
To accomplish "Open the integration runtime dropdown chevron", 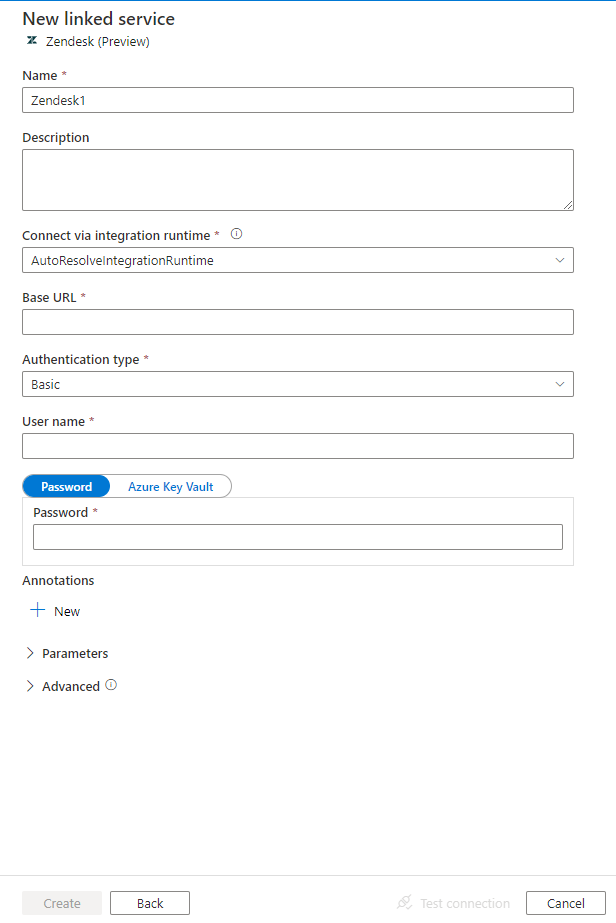I will pyautogui.click(x=561, y=259).
